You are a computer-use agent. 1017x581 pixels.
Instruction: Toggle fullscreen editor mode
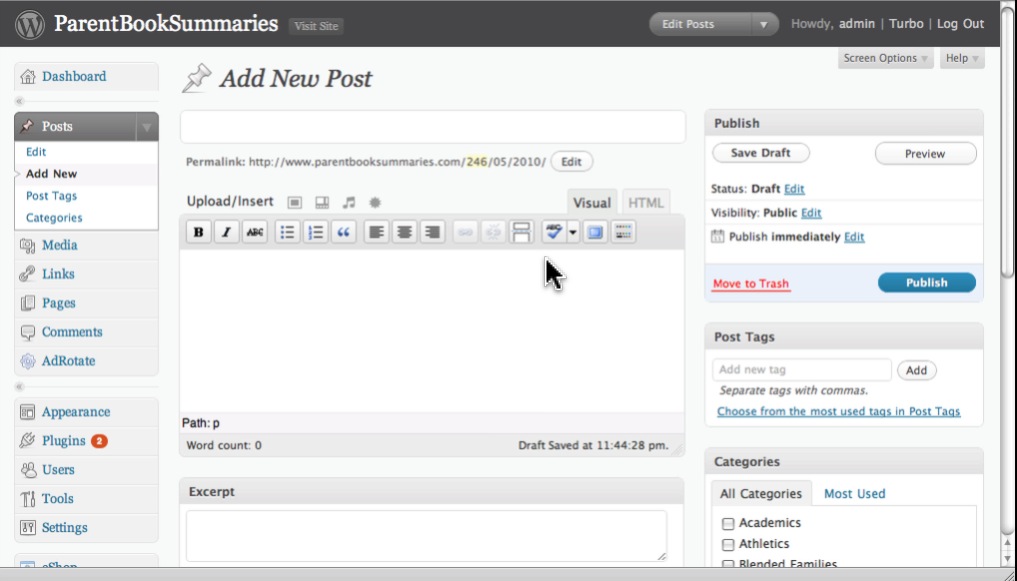coord(595,232)
